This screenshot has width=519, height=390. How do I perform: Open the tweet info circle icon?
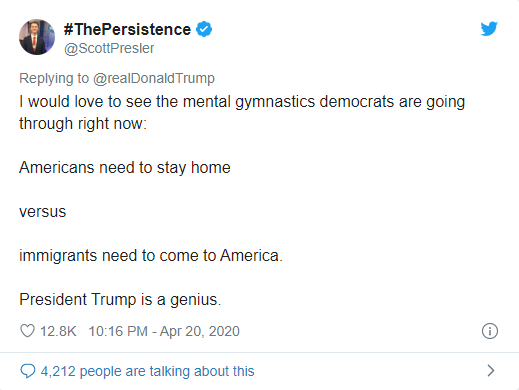pos(490,331)
